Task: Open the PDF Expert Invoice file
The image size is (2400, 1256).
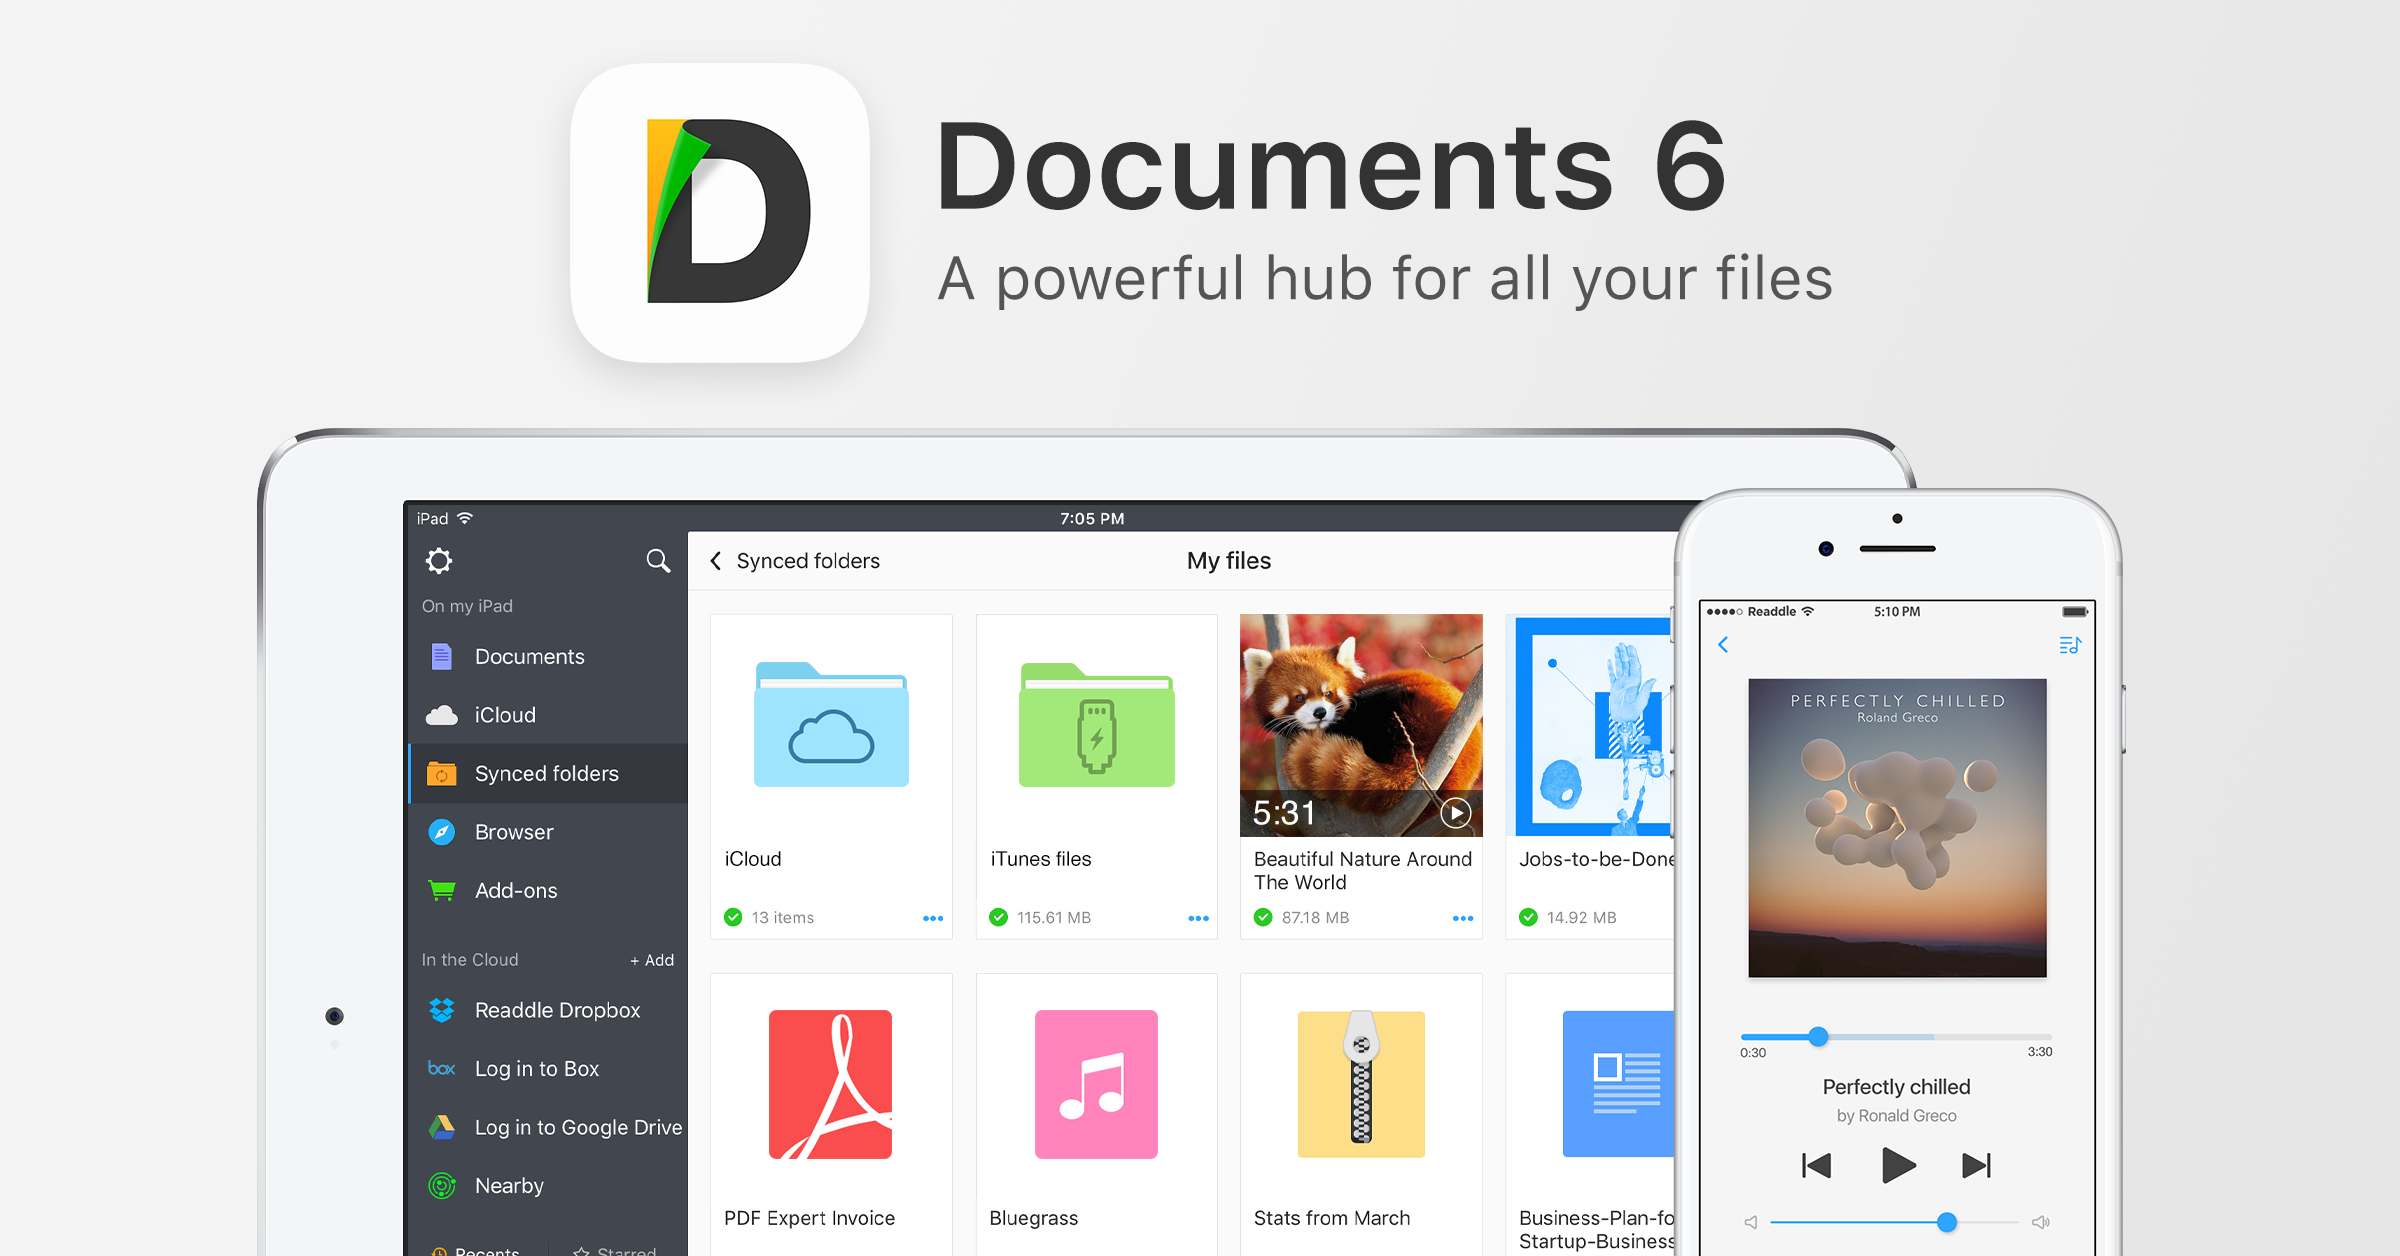Action: tap(830, 1084)
